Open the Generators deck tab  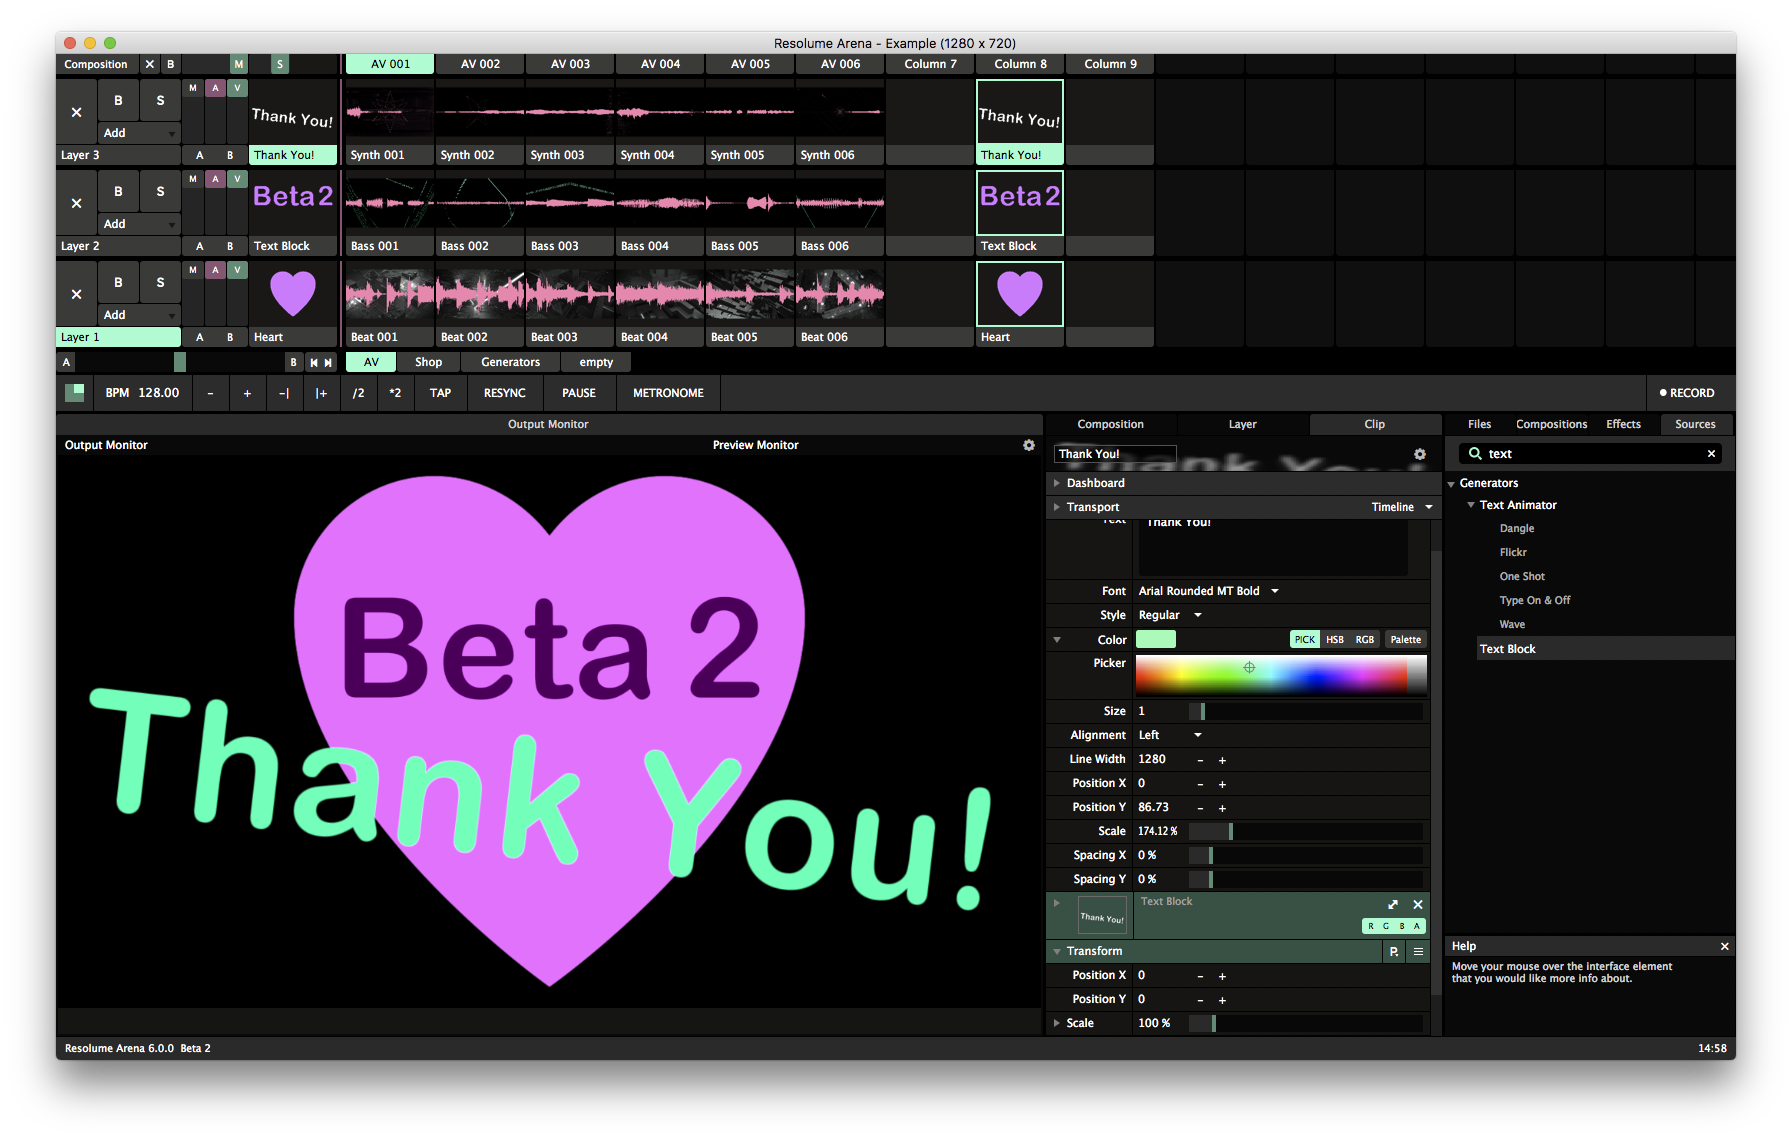[x=510, y=362]
